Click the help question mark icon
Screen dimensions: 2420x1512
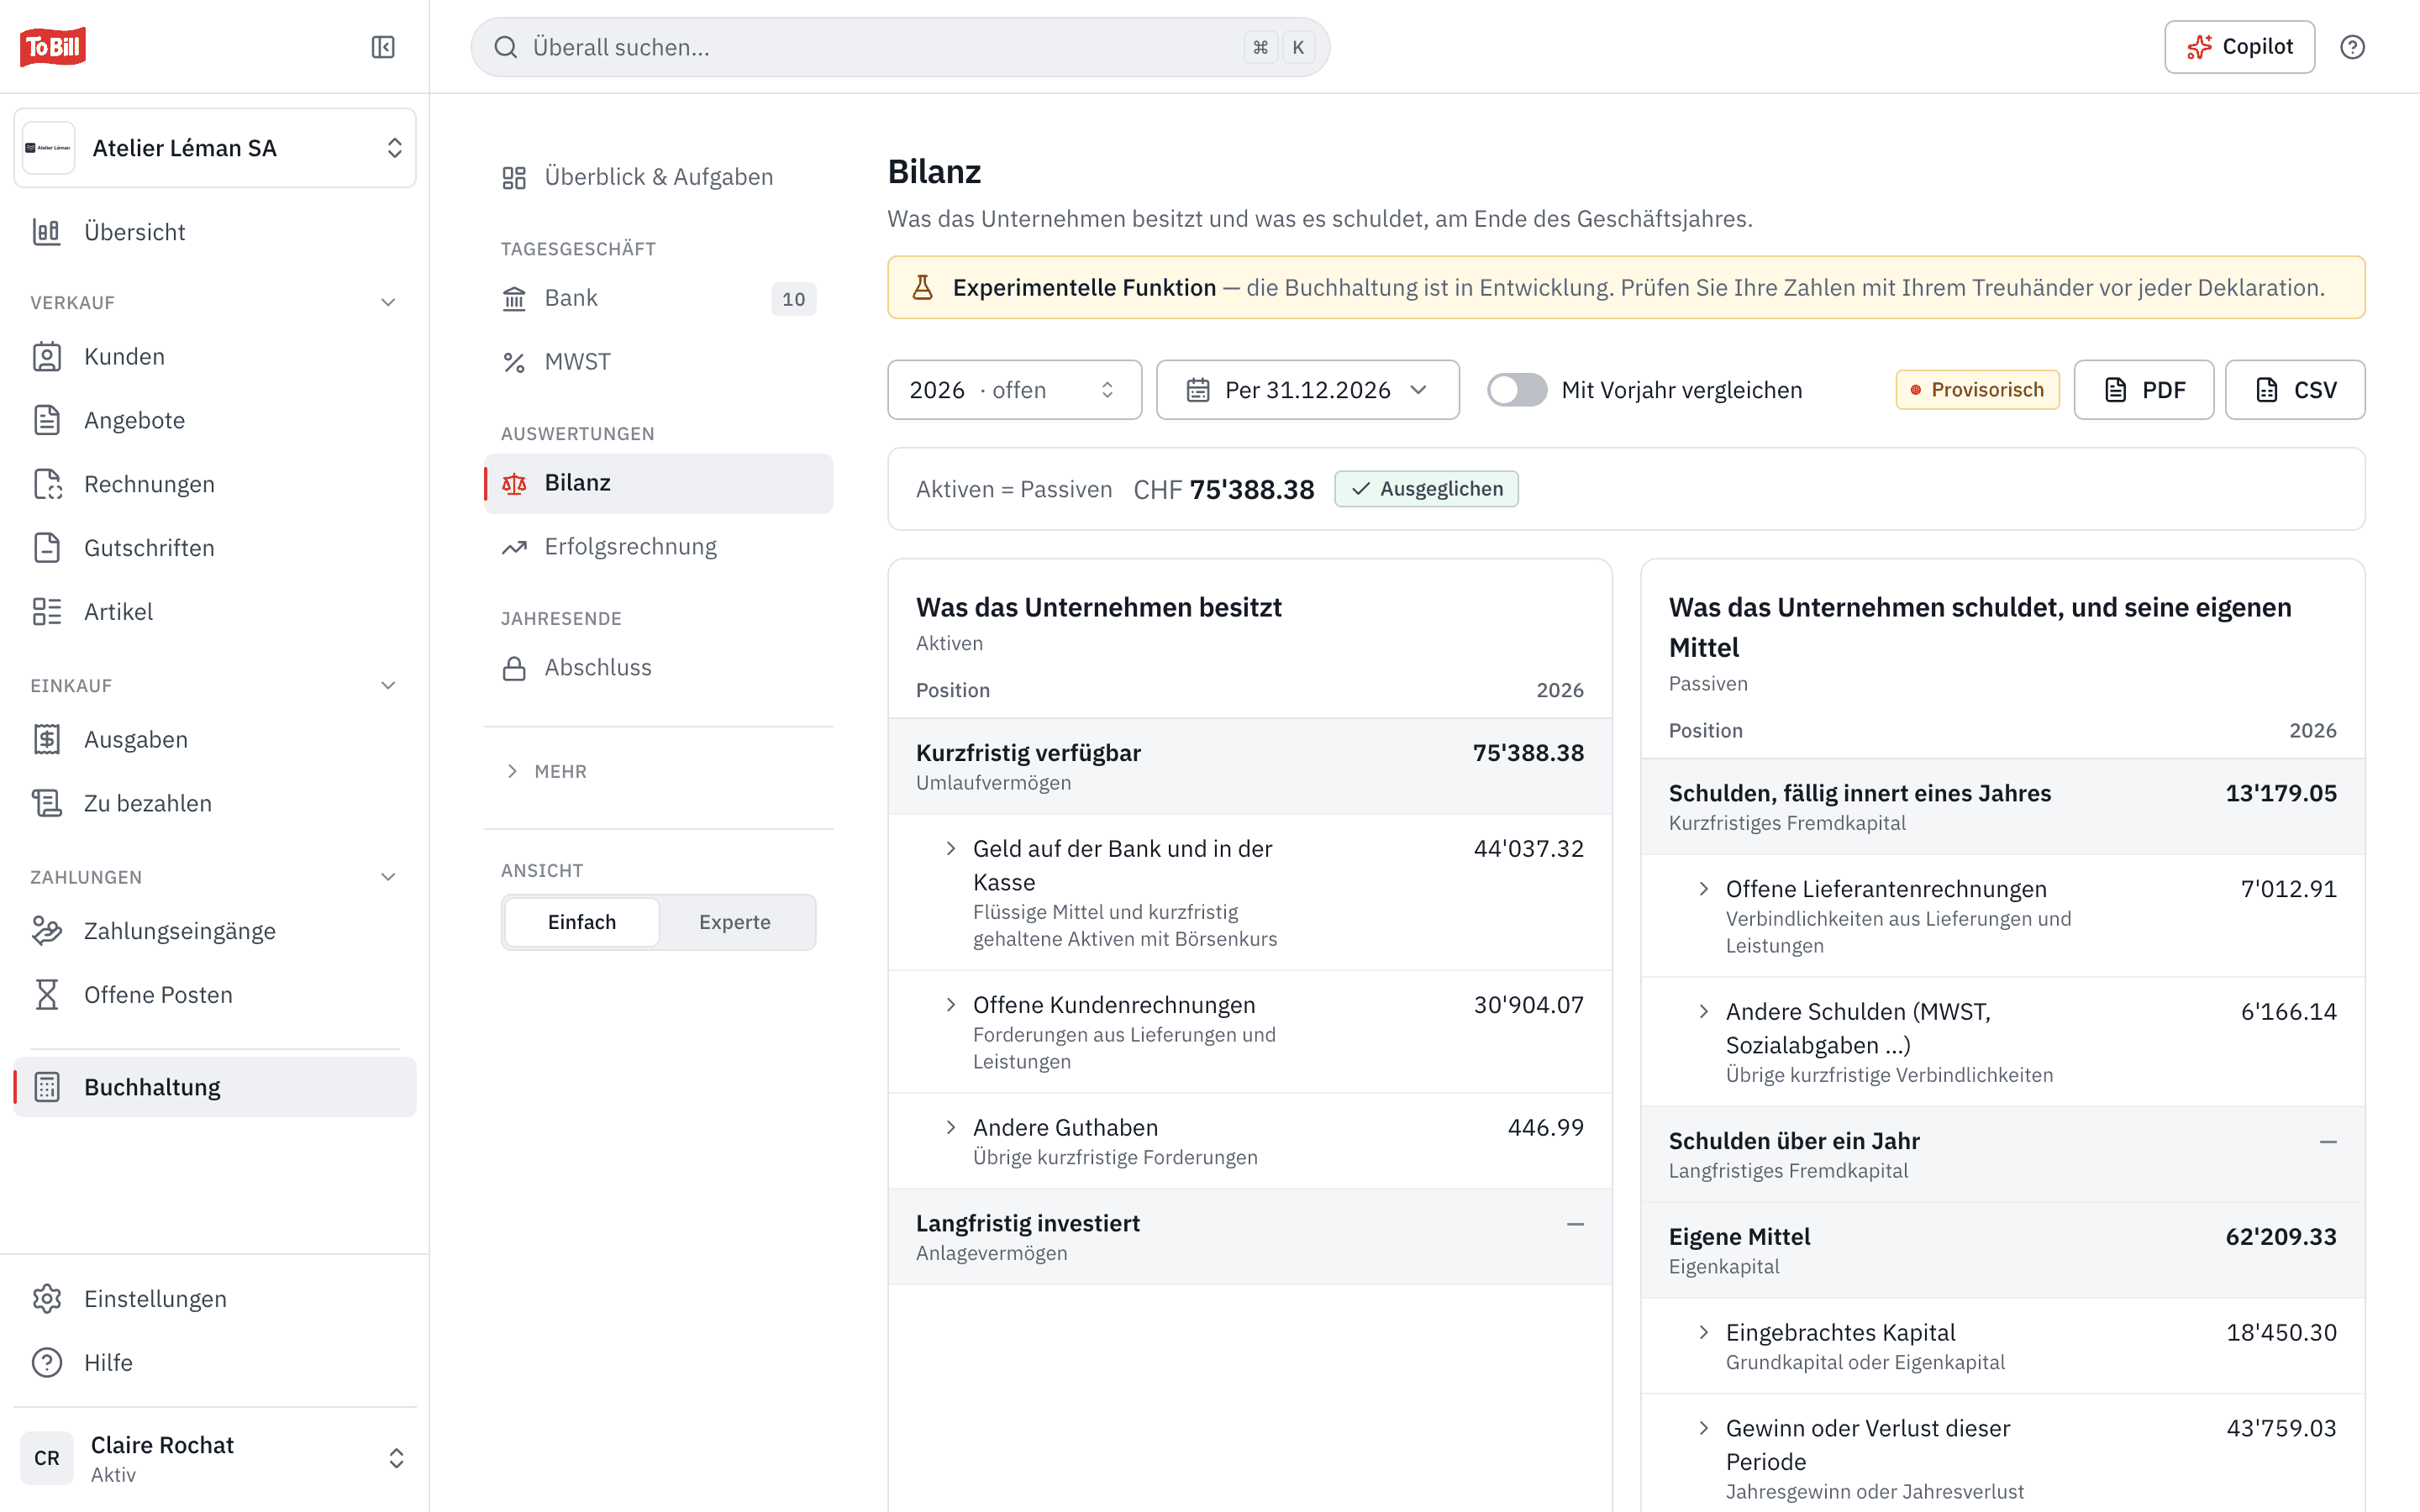tap(2352, 47)
